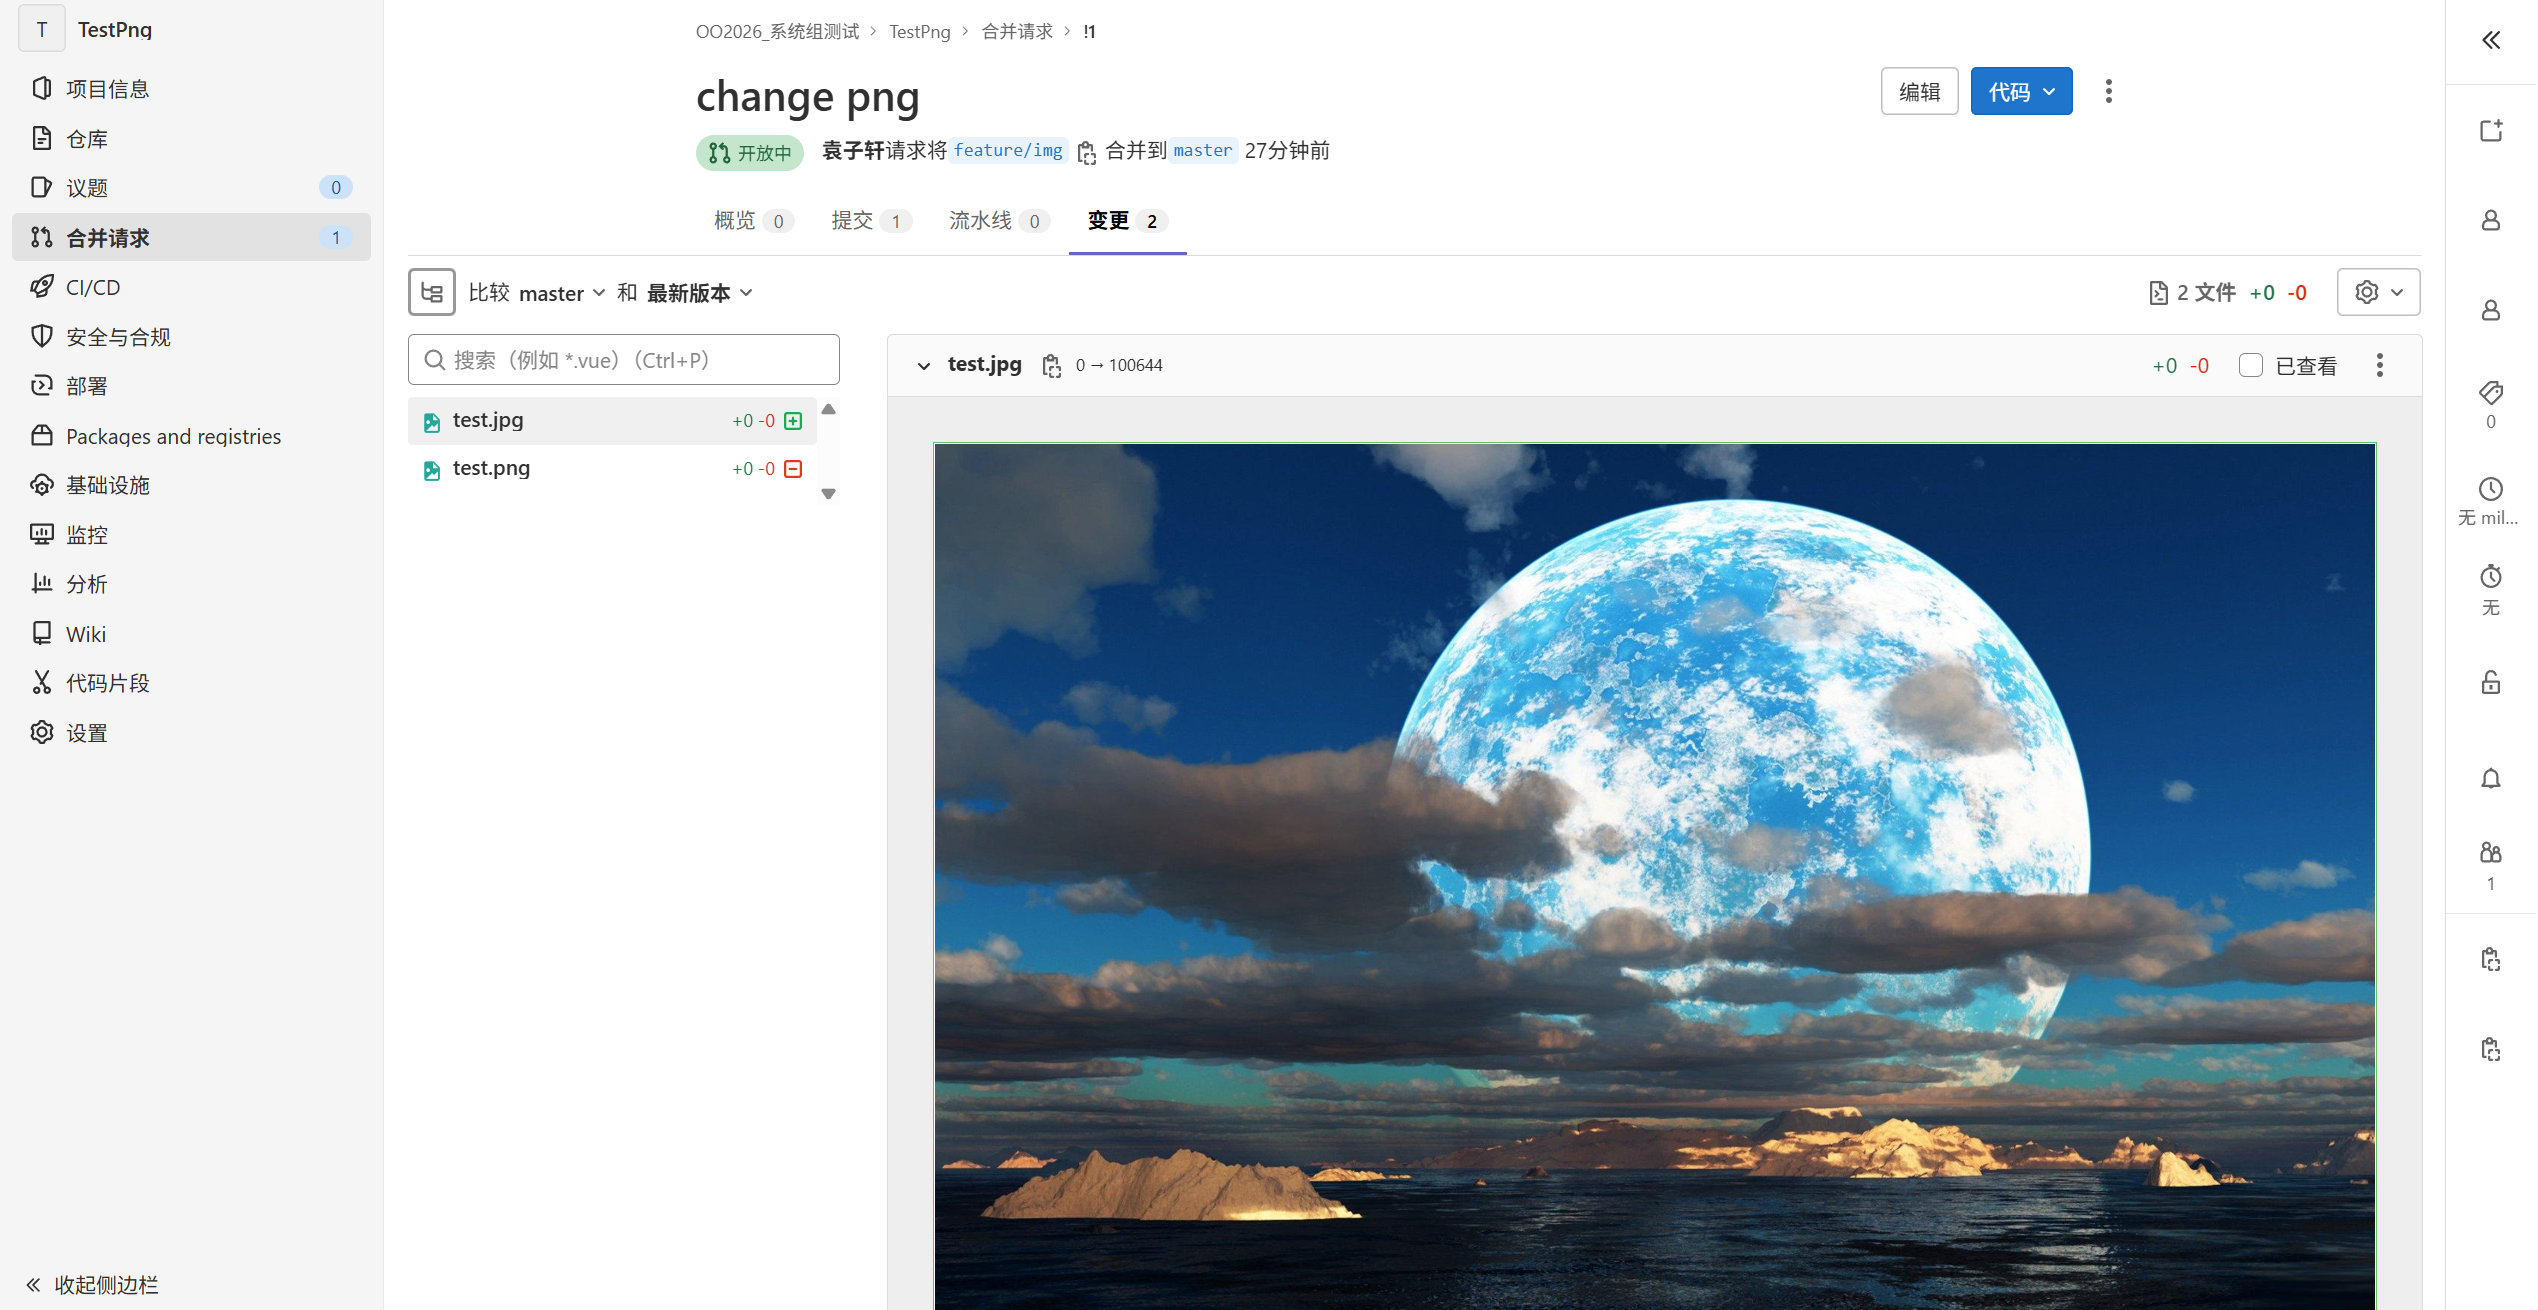Open the TestPng breadcrumb link
Viewport: 2538px width, 1310px height.
click(x=919, y=31)
